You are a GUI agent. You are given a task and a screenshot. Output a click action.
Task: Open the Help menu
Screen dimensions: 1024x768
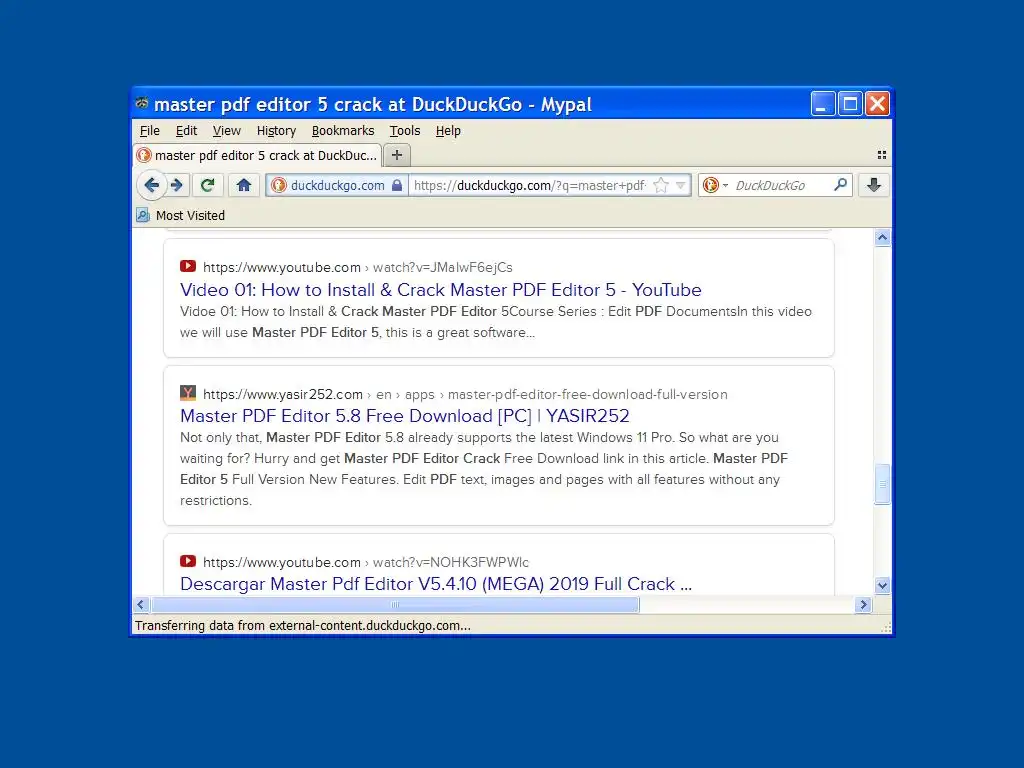448,131
